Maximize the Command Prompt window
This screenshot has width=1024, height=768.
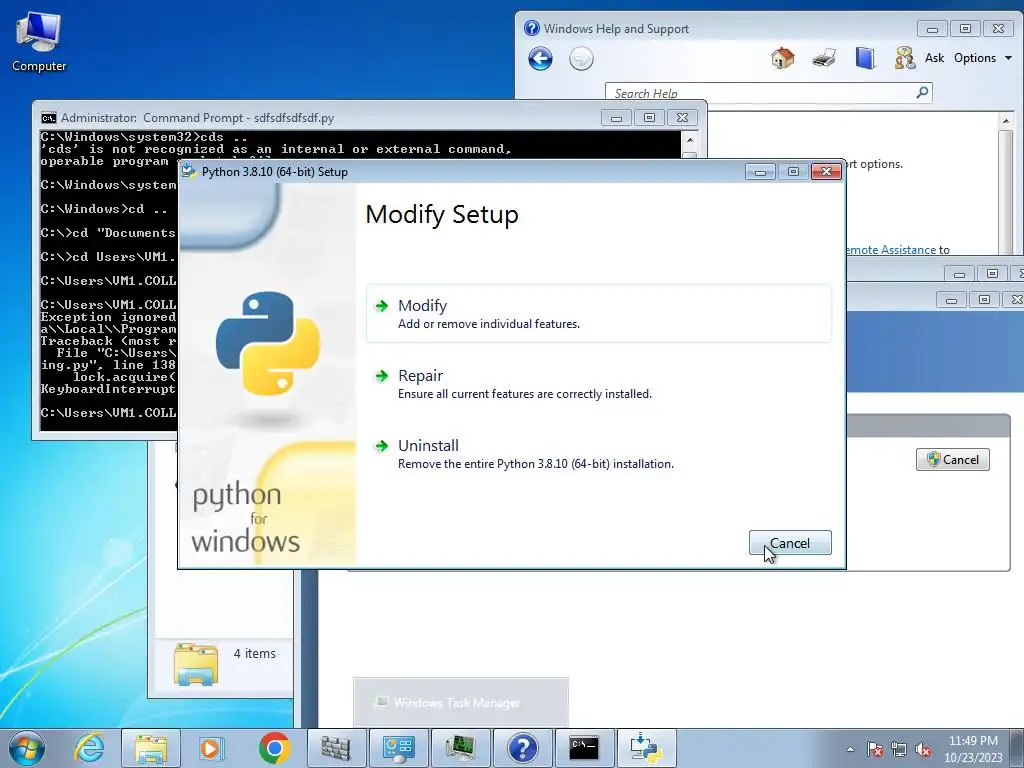click(x=649, y=118)
